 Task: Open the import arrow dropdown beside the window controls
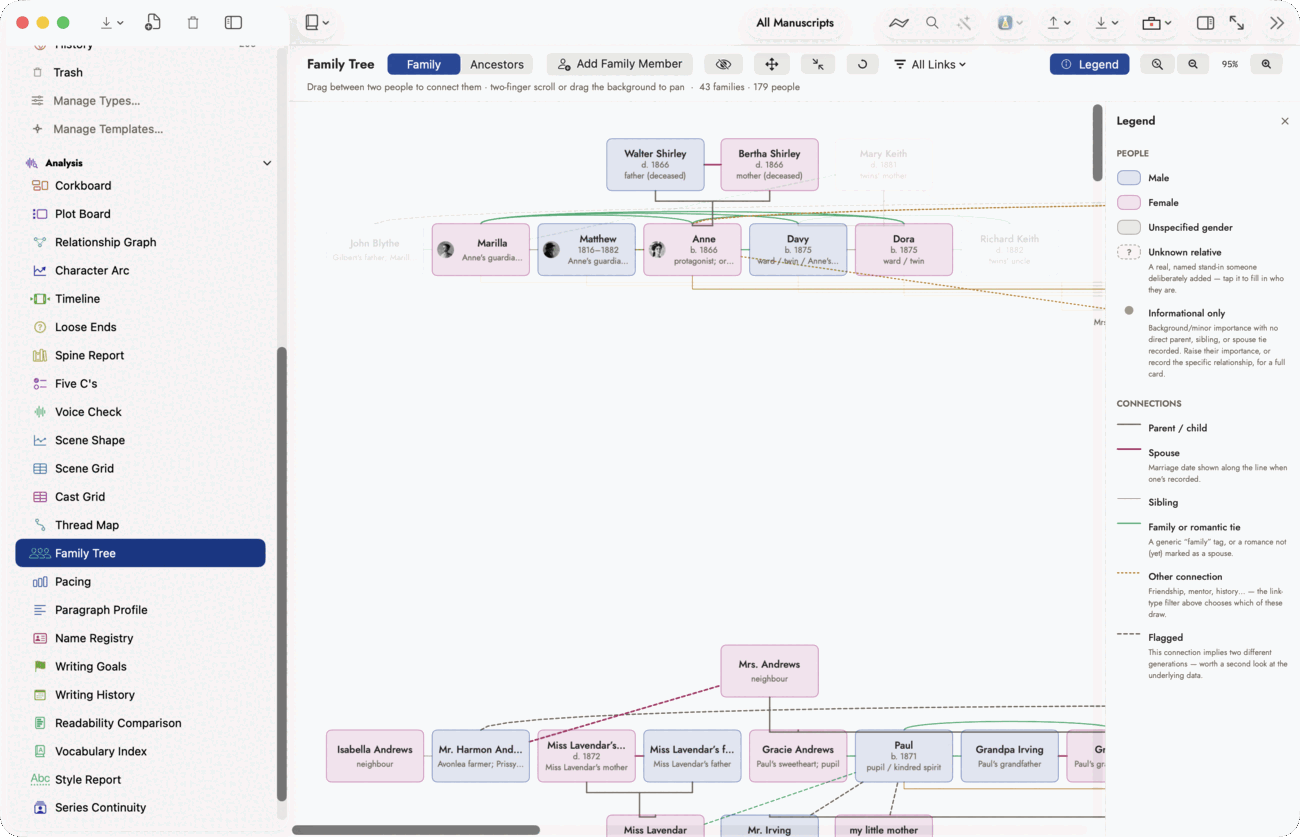click(x=112, y=23)
